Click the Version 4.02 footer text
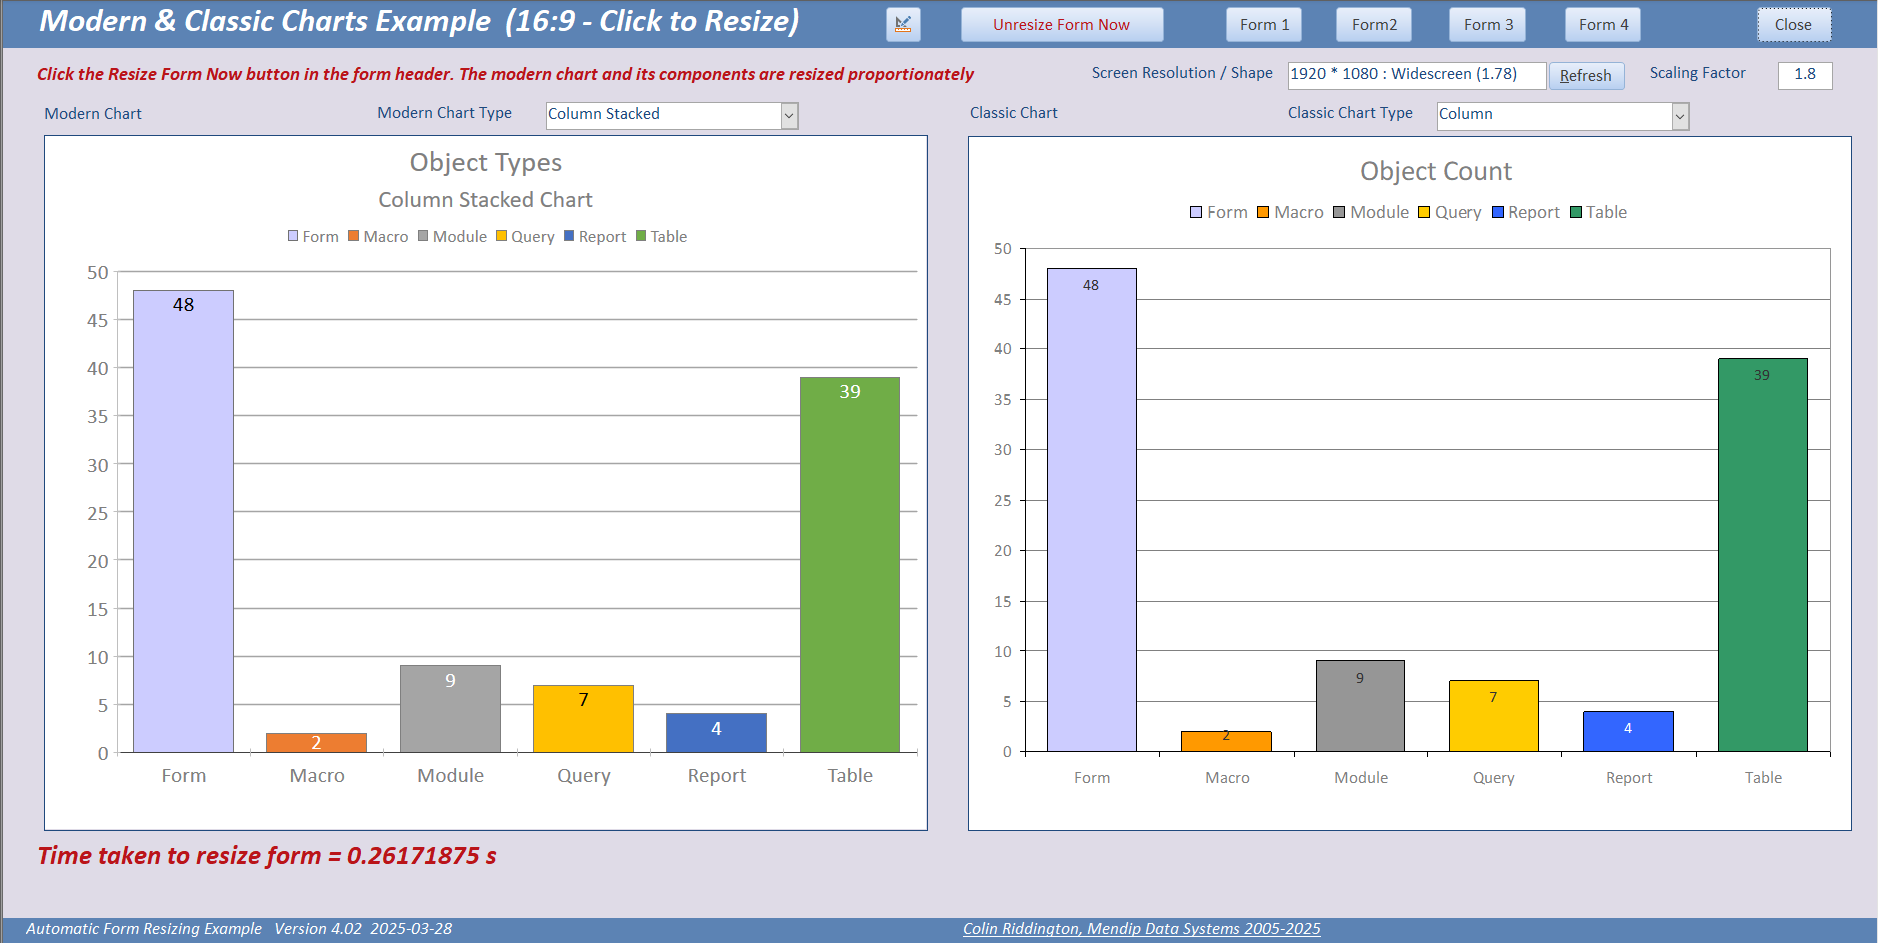This screenshot has width=1878, height=943. click(x=318, y=929)
